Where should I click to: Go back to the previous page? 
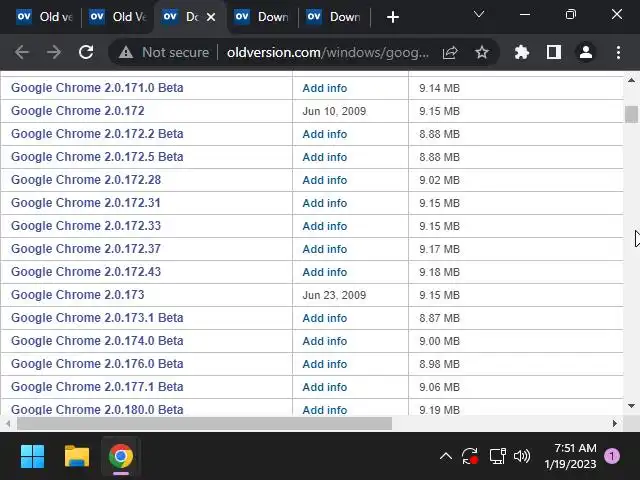tap(22, 52)
